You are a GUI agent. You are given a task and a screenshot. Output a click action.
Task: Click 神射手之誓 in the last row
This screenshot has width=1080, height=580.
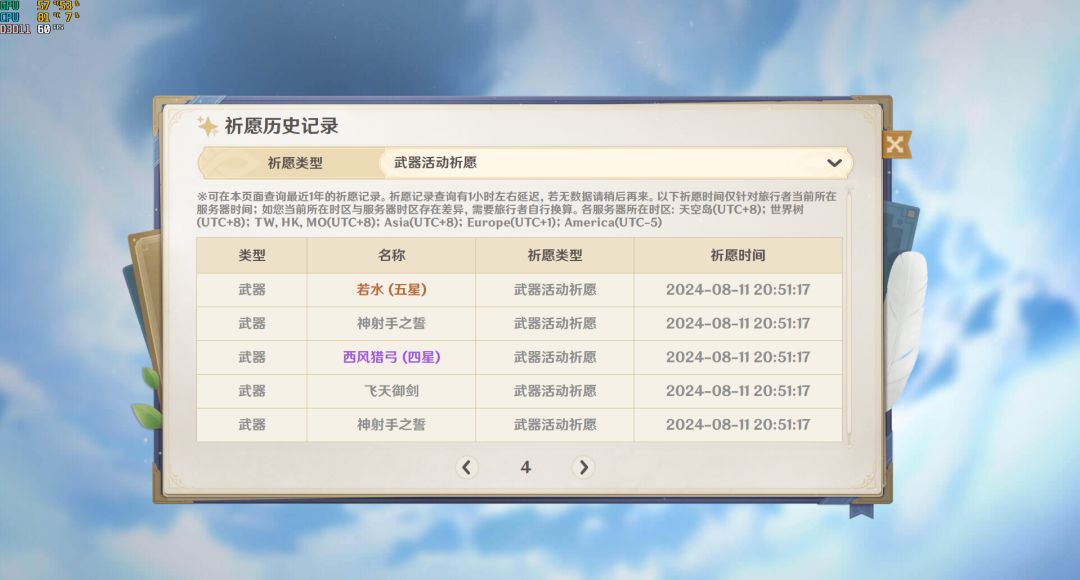click(x=391, y=425)
